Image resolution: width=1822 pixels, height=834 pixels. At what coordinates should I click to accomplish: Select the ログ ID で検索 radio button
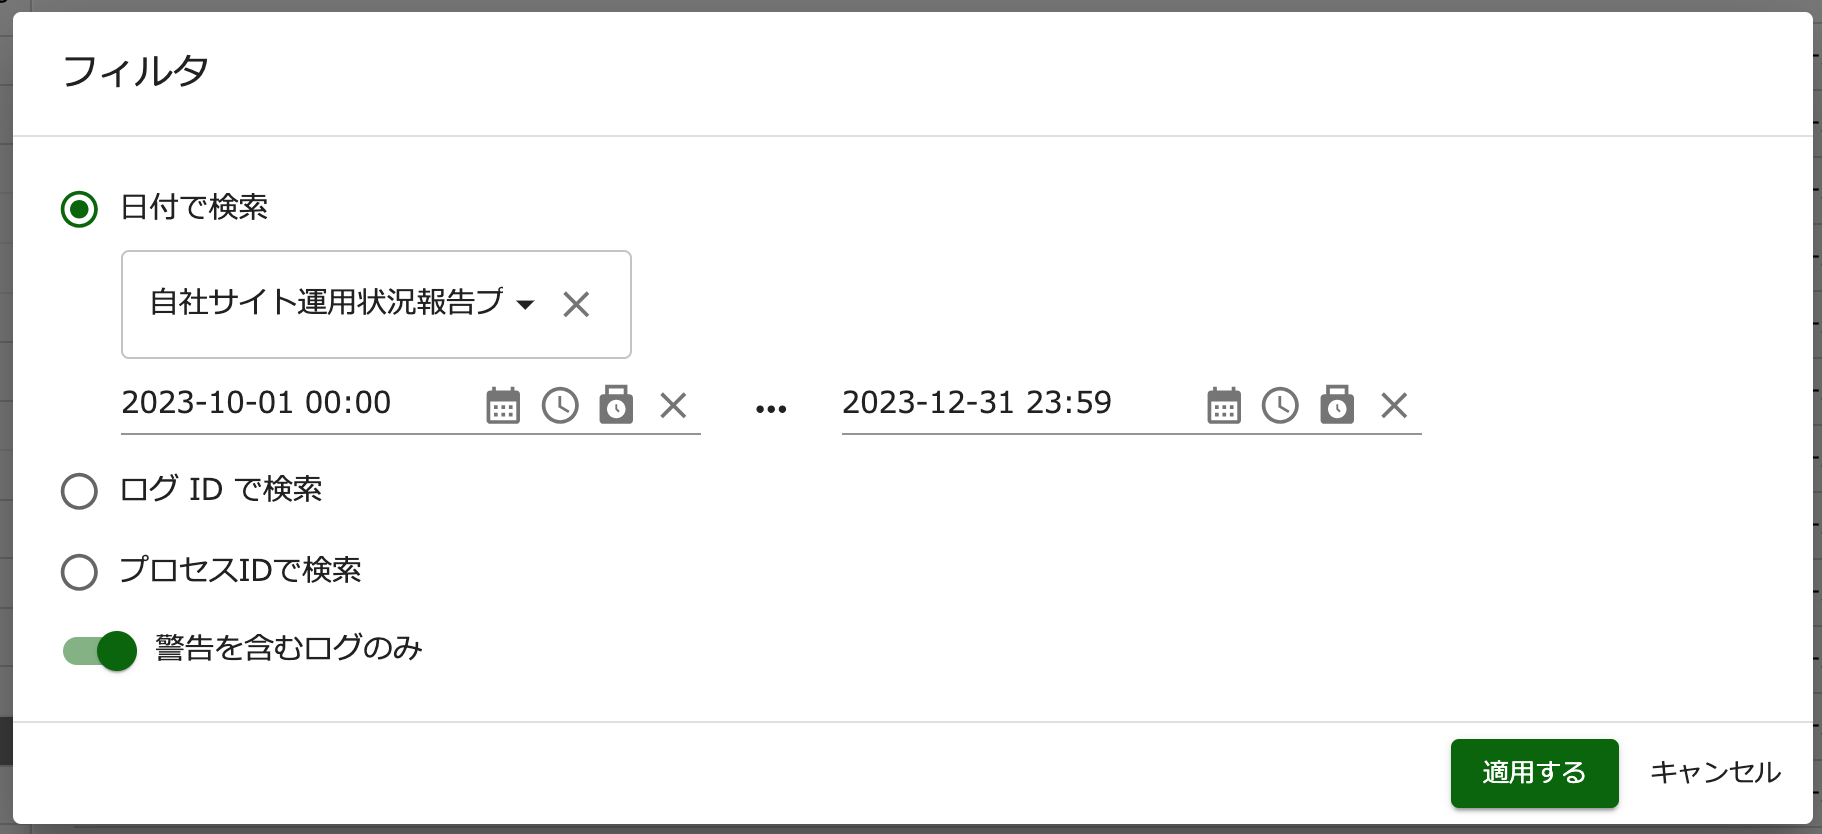tap(79, 491)
